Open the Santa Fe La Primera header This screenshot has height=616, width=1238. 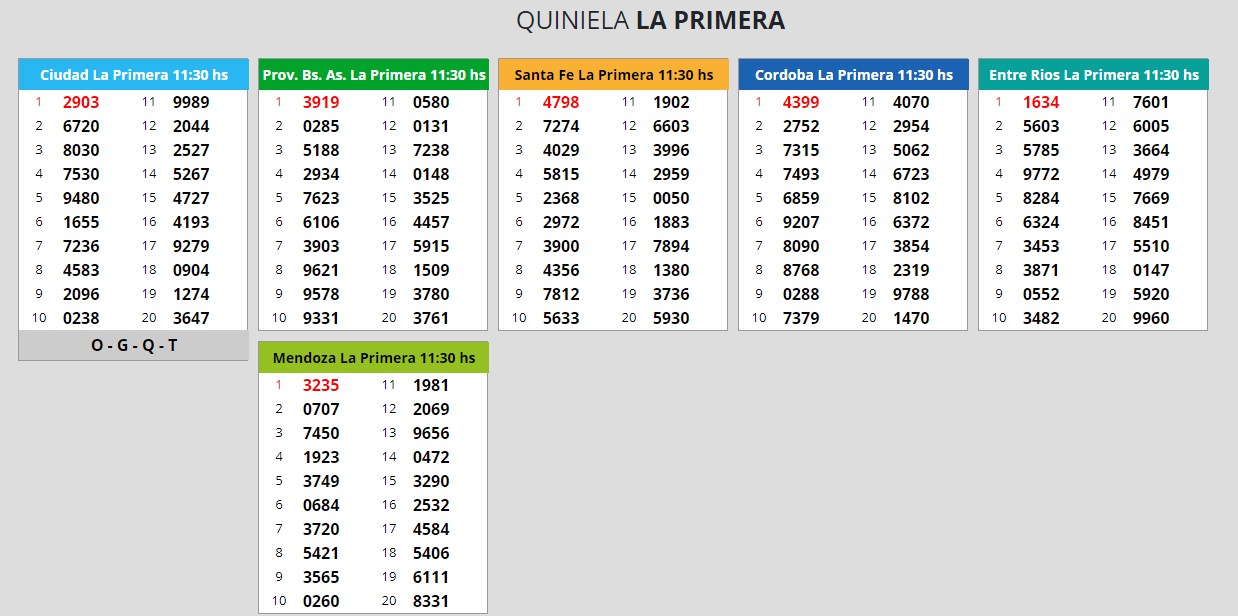[613, 75]
